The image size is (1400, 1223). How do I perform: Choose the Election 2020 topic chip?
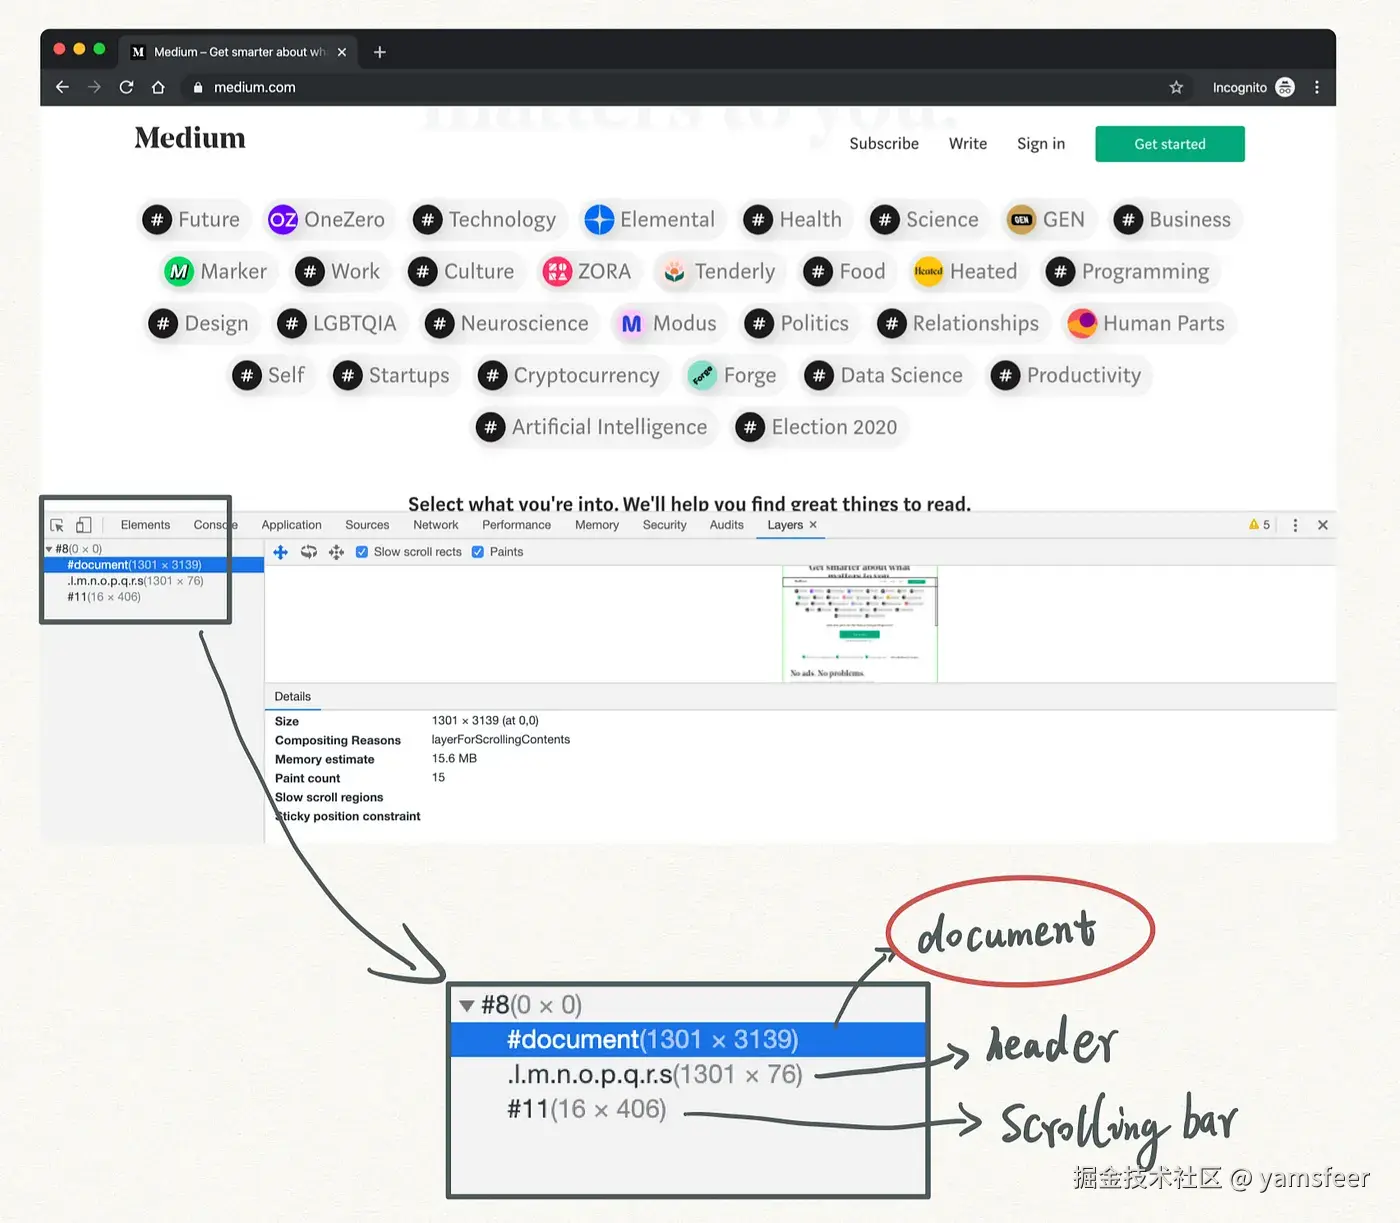coord(819,428)
